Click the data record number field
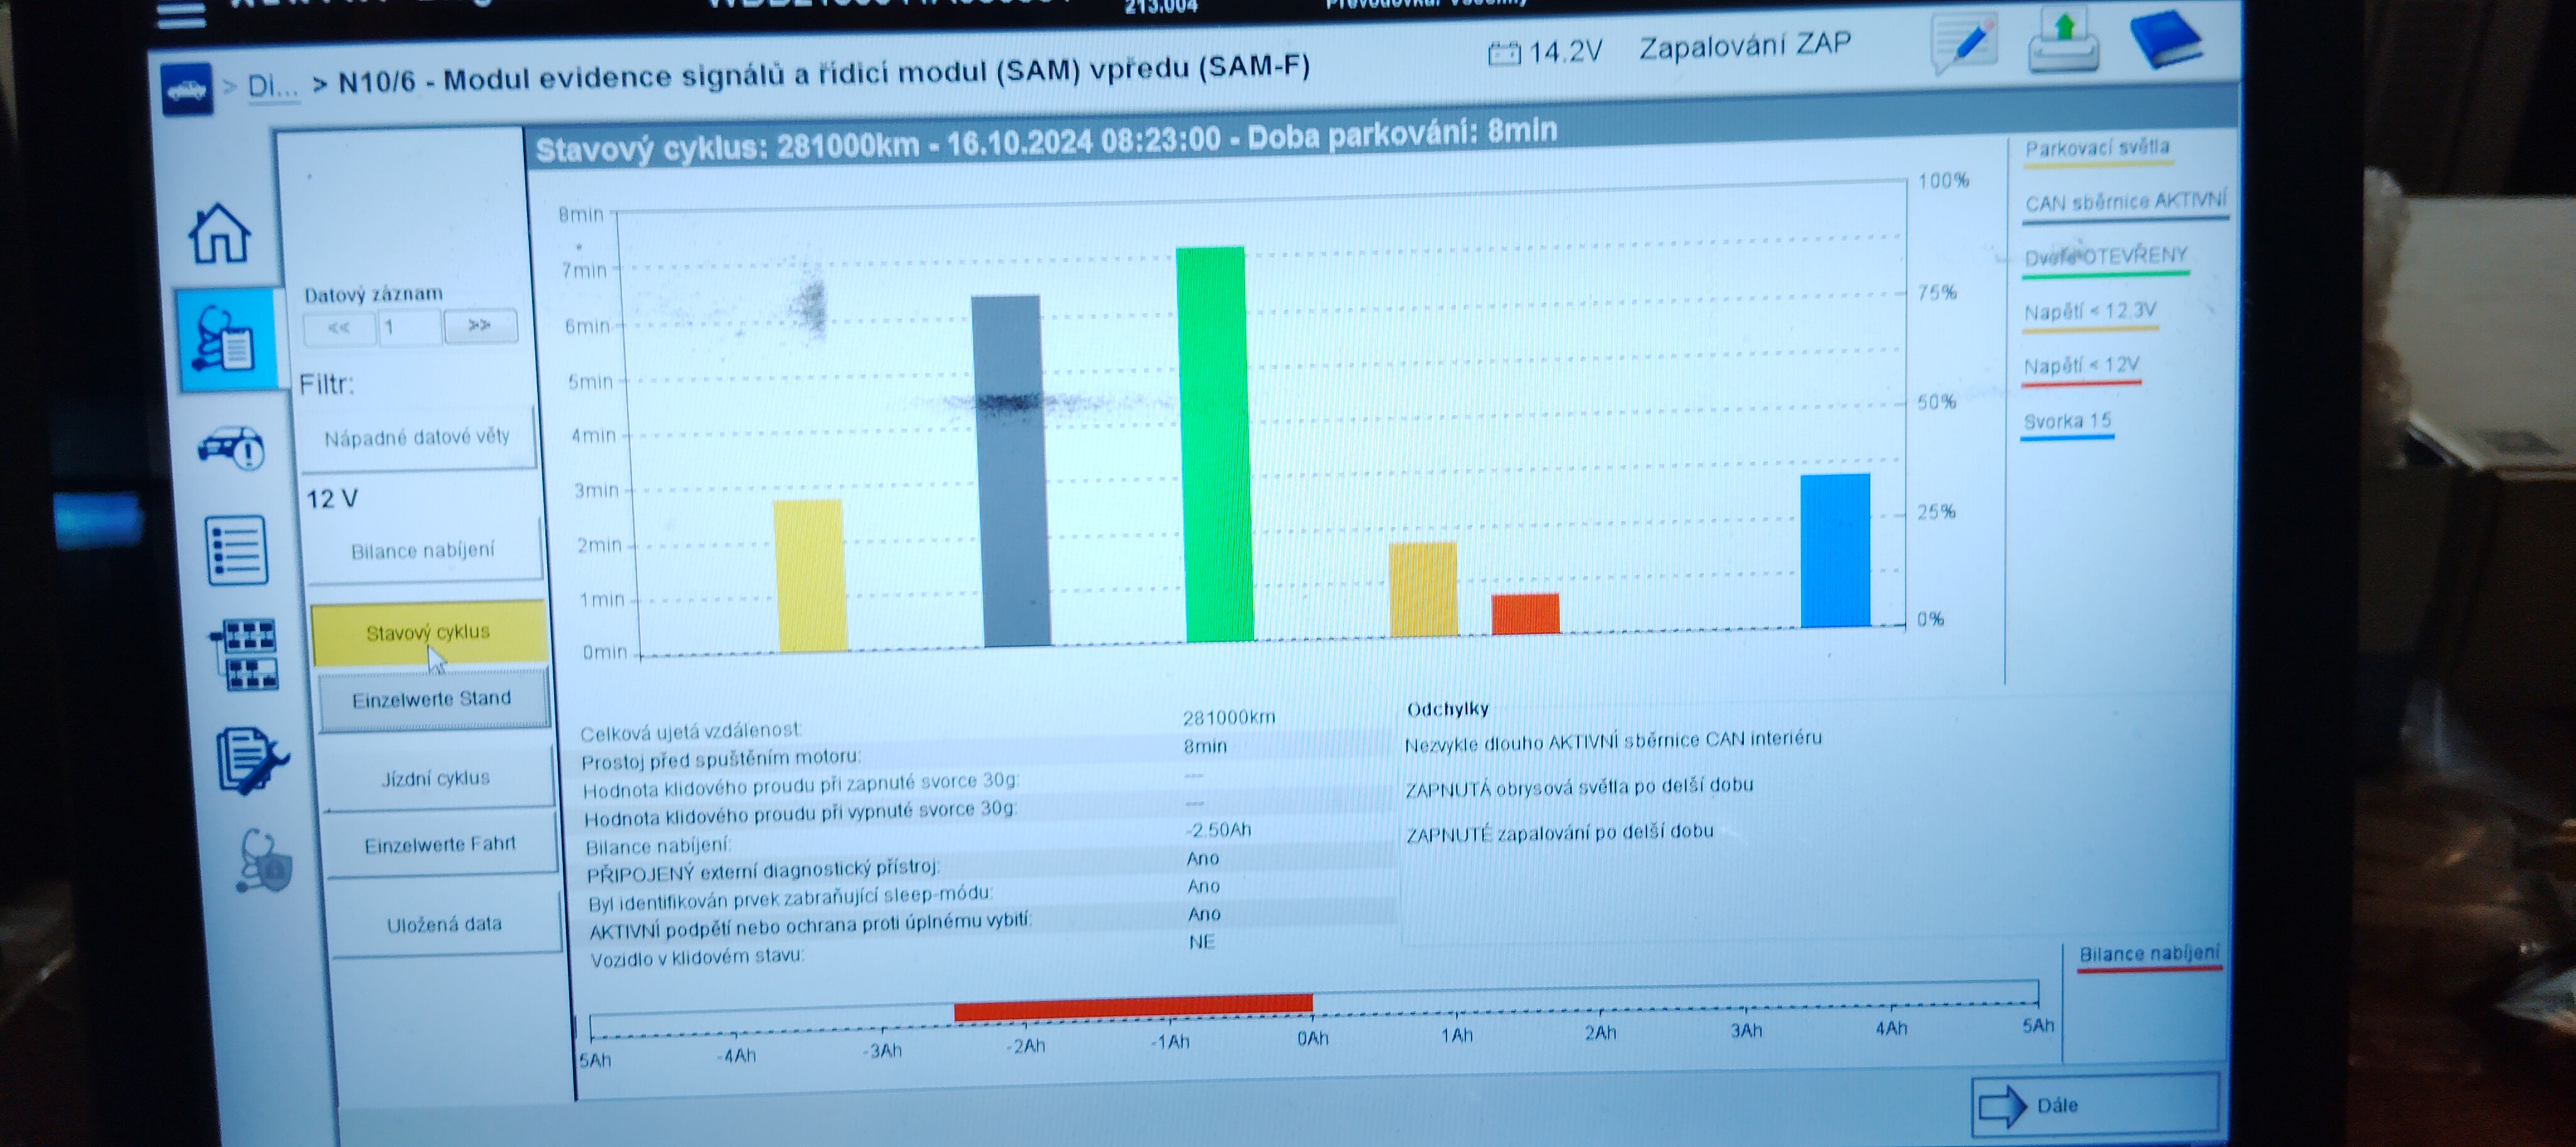Viewport: 2576px width, 1147px height. [x=409, y=327]
